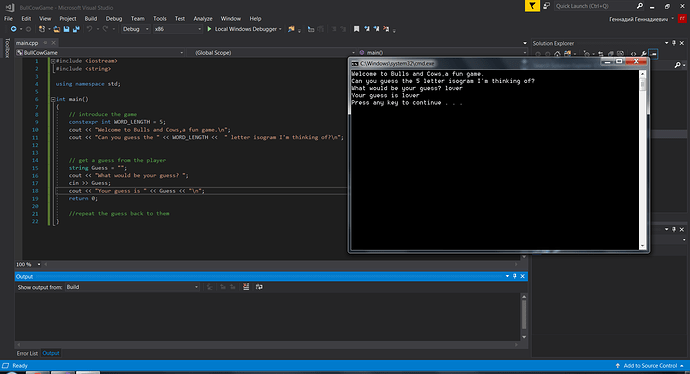Screen dimensions: 690x374
Task: Click the Quick Launch magnifier icon
Action: pyautogui.click(x=639, y=6)
